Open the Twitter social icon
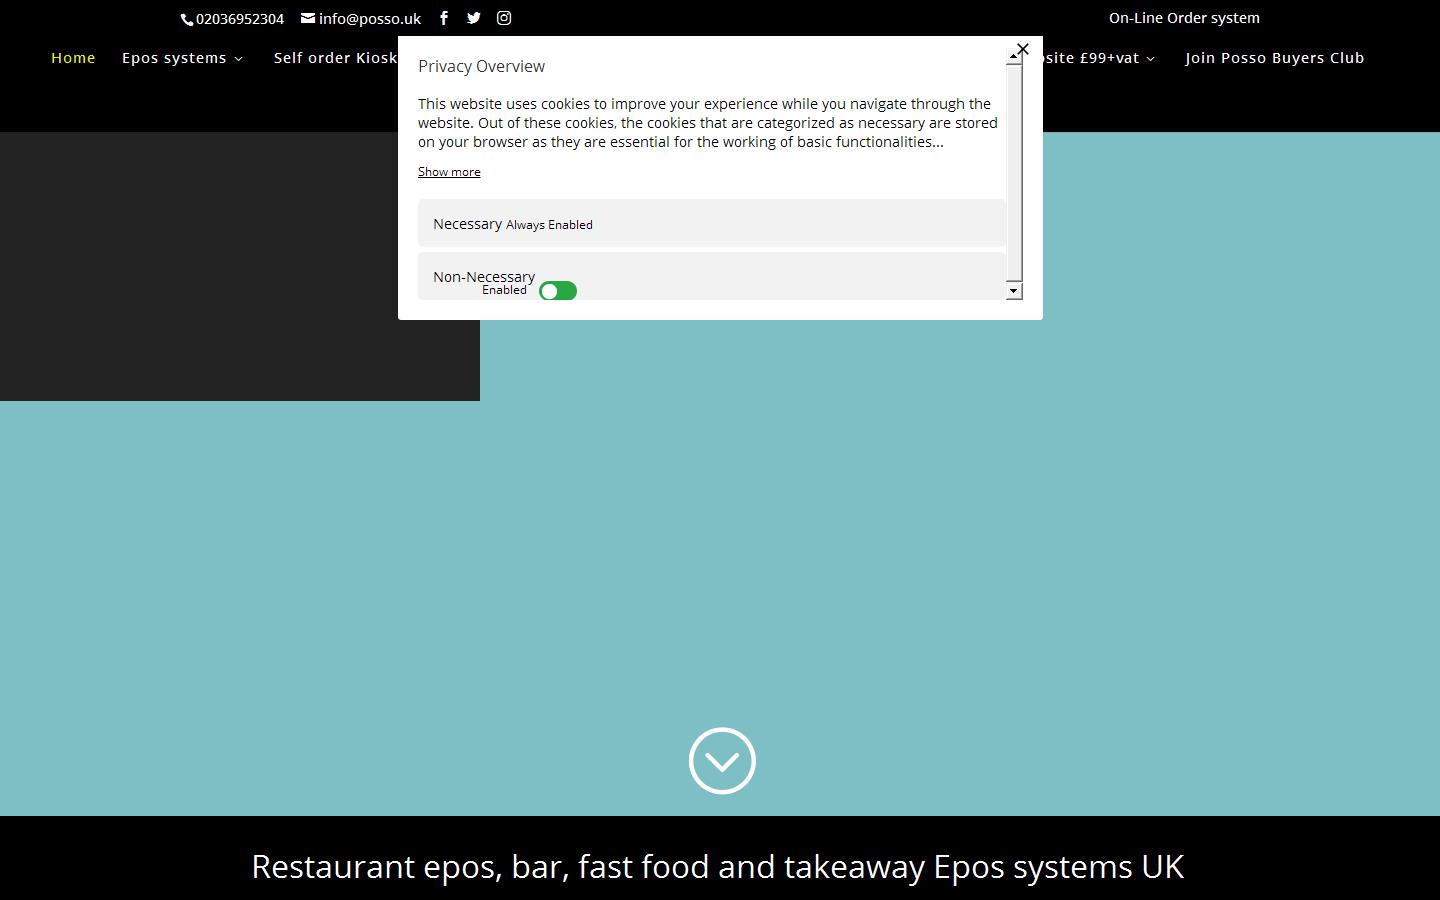1440x900 pixels. point(474,18)
